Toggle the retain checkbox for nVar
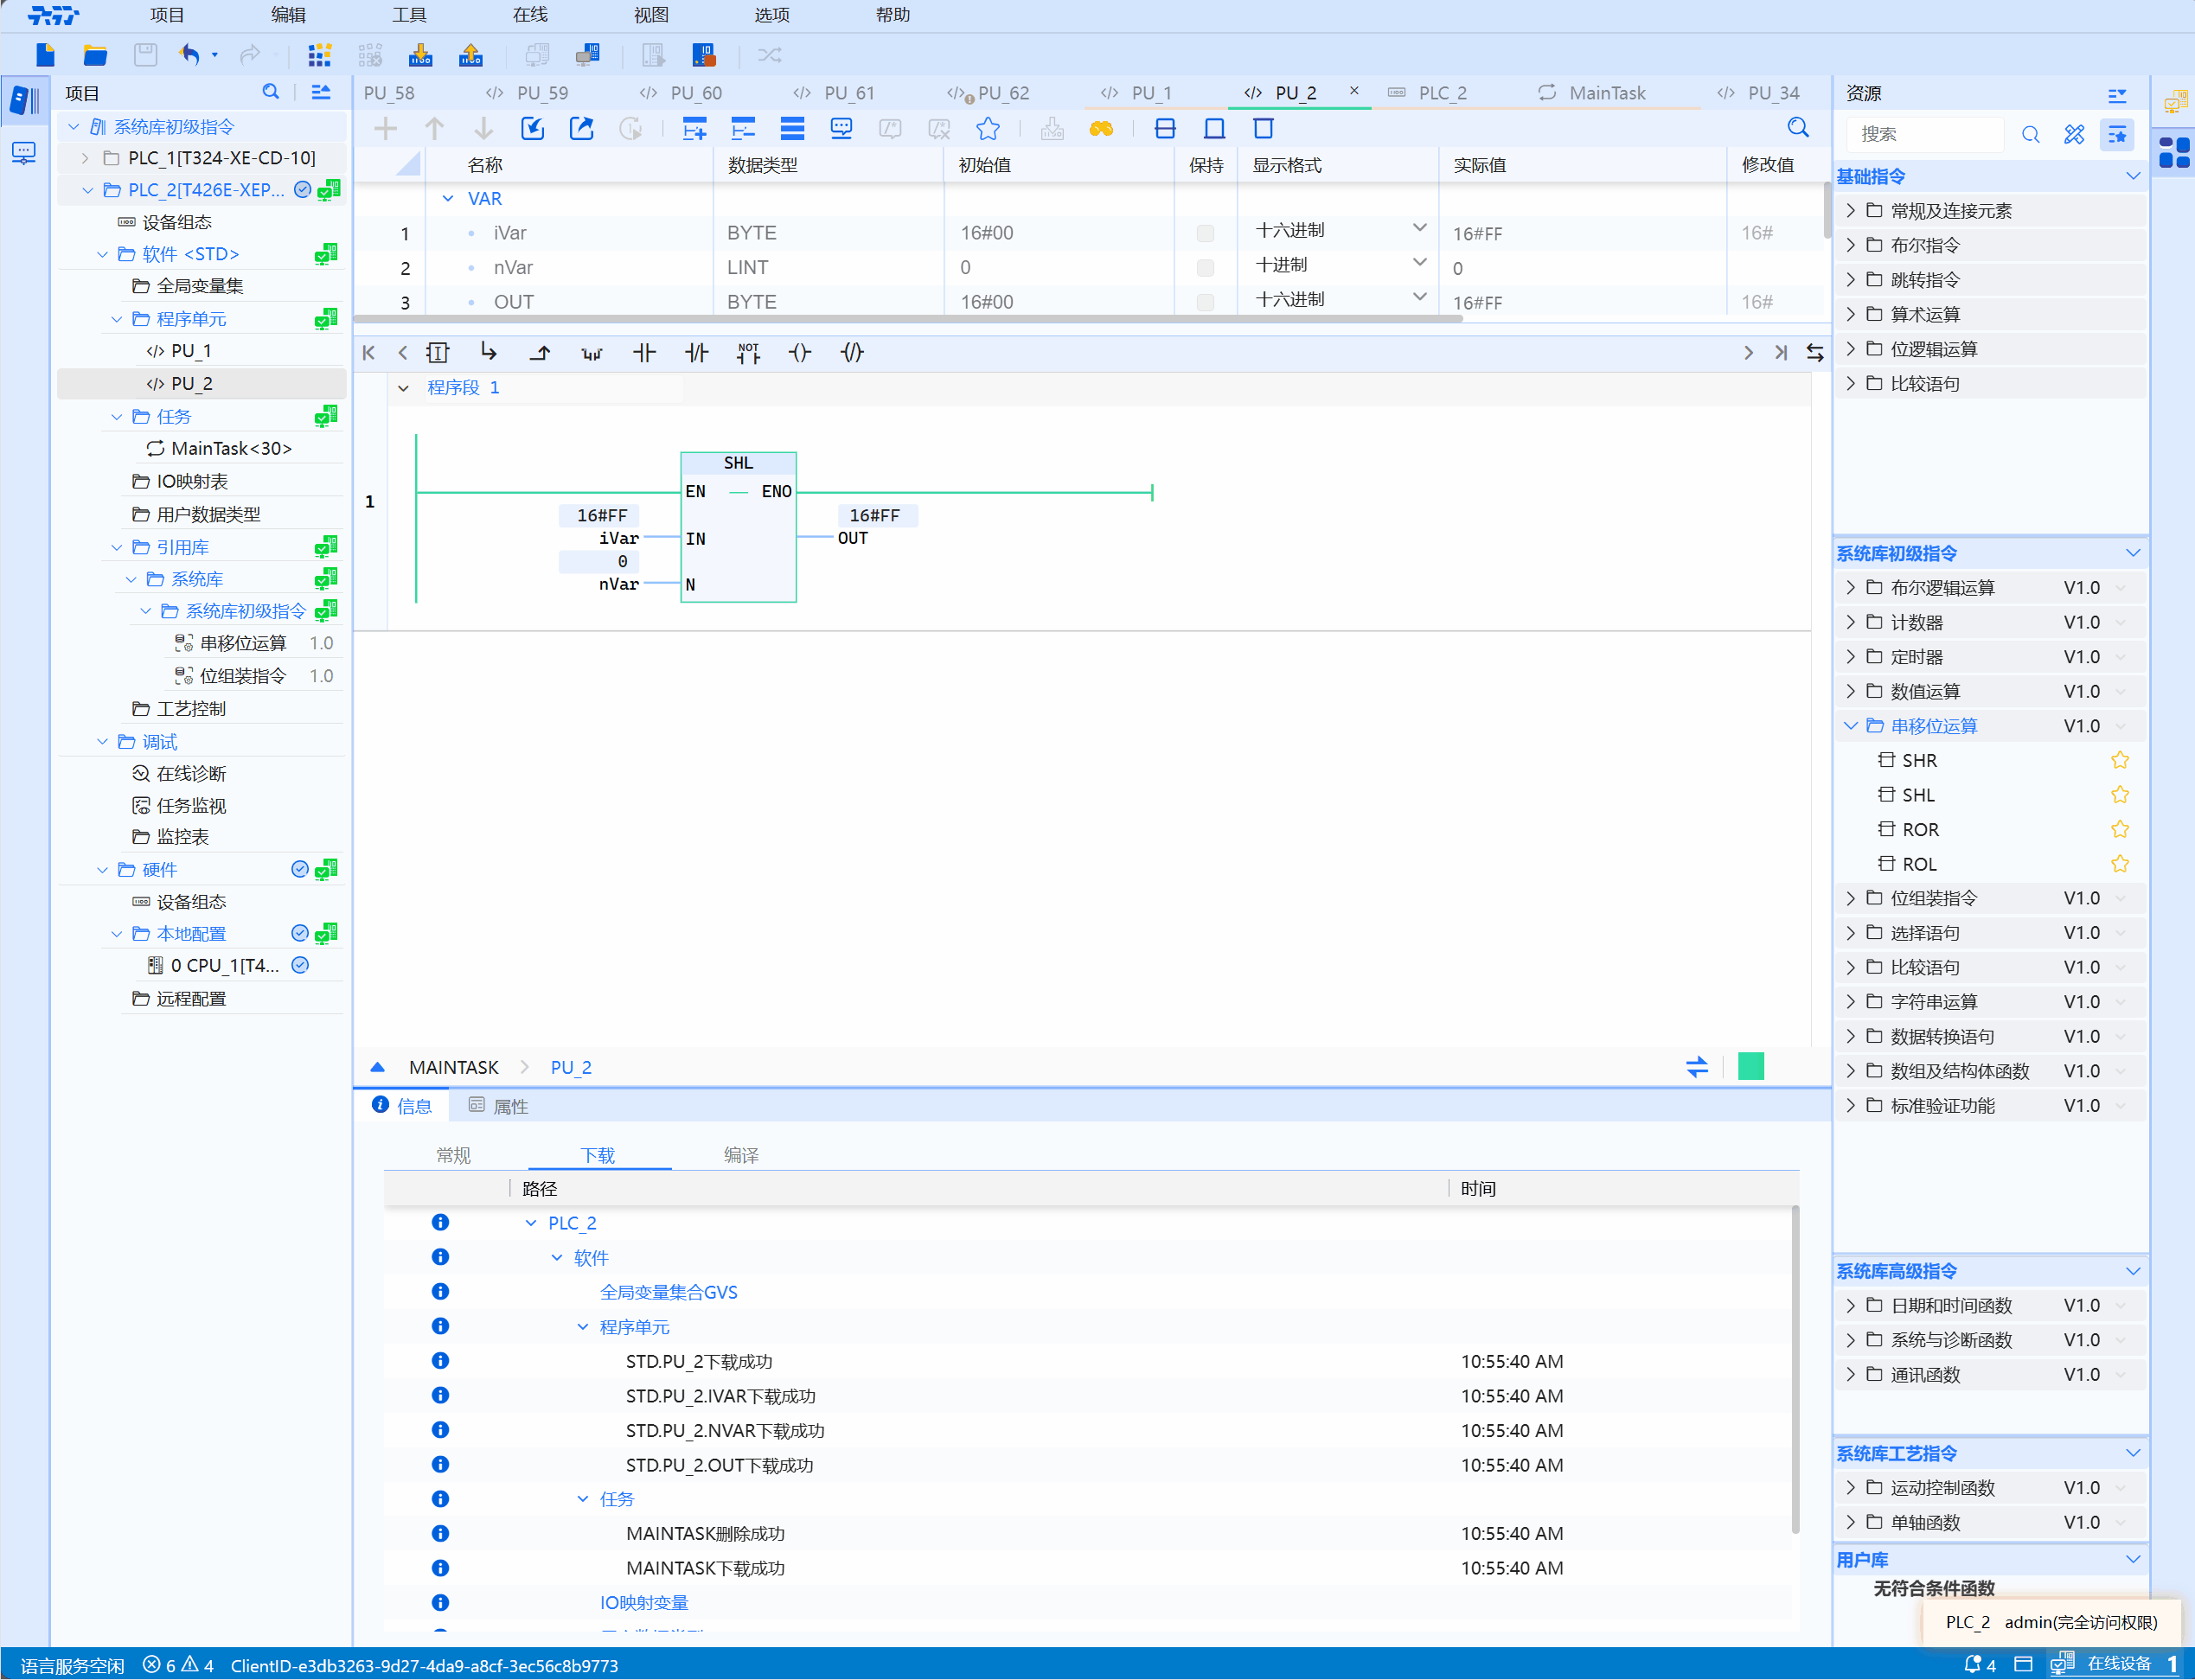The width and height of the screenshot is (2195, 1680). (x=1205, y=267)
